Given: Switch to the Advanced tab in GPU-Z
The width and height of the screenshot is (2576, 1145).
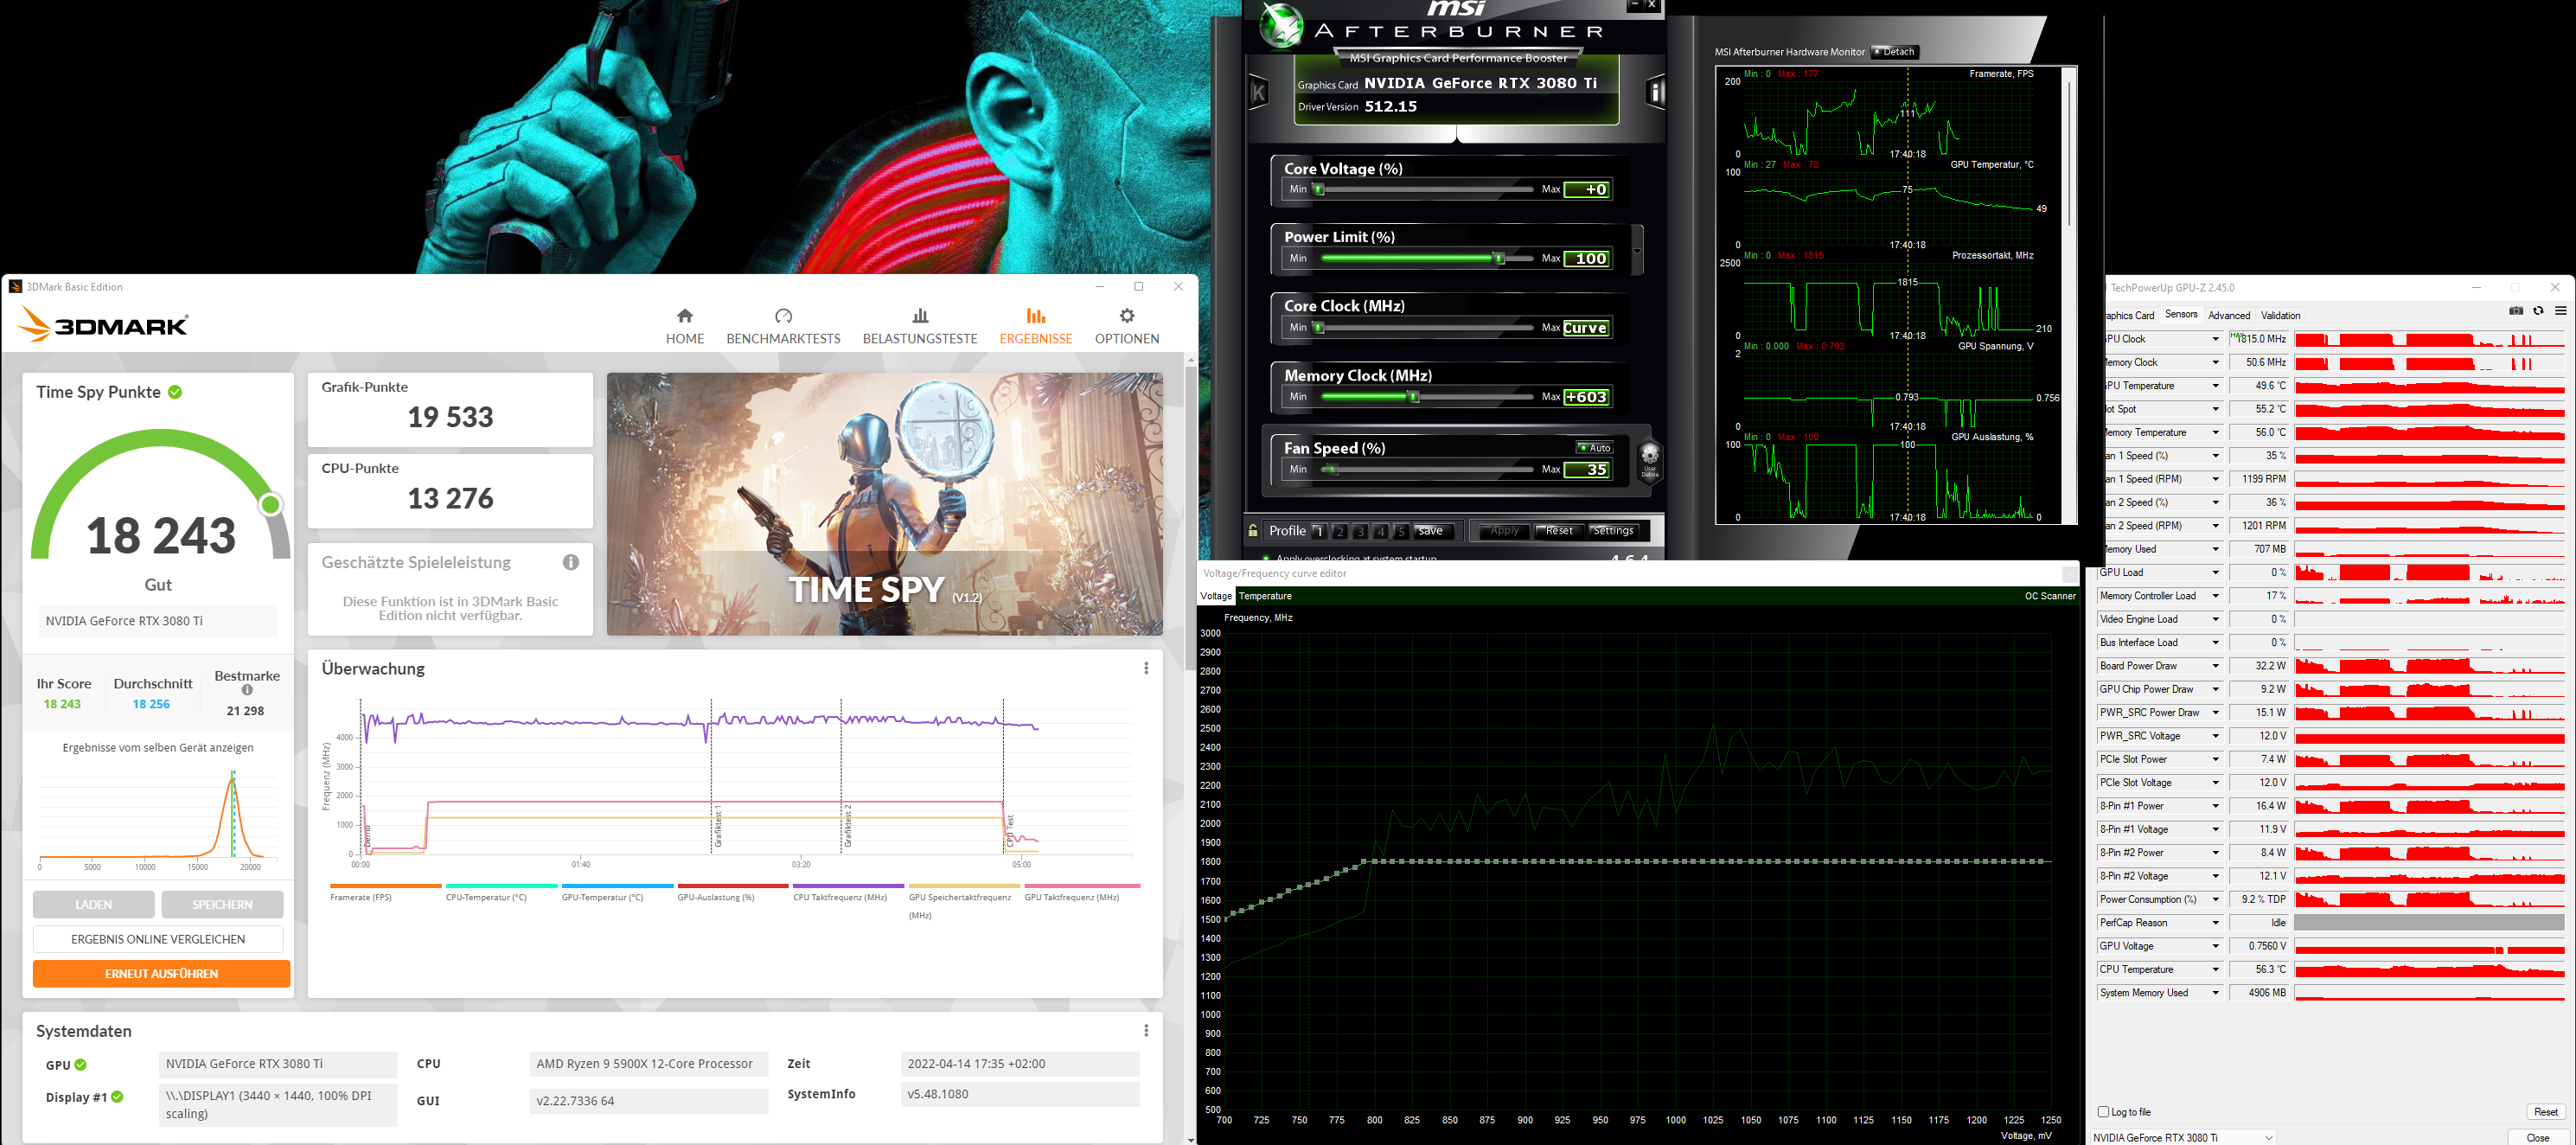Looking at the screenshot, I should [x=2229, y=315].
